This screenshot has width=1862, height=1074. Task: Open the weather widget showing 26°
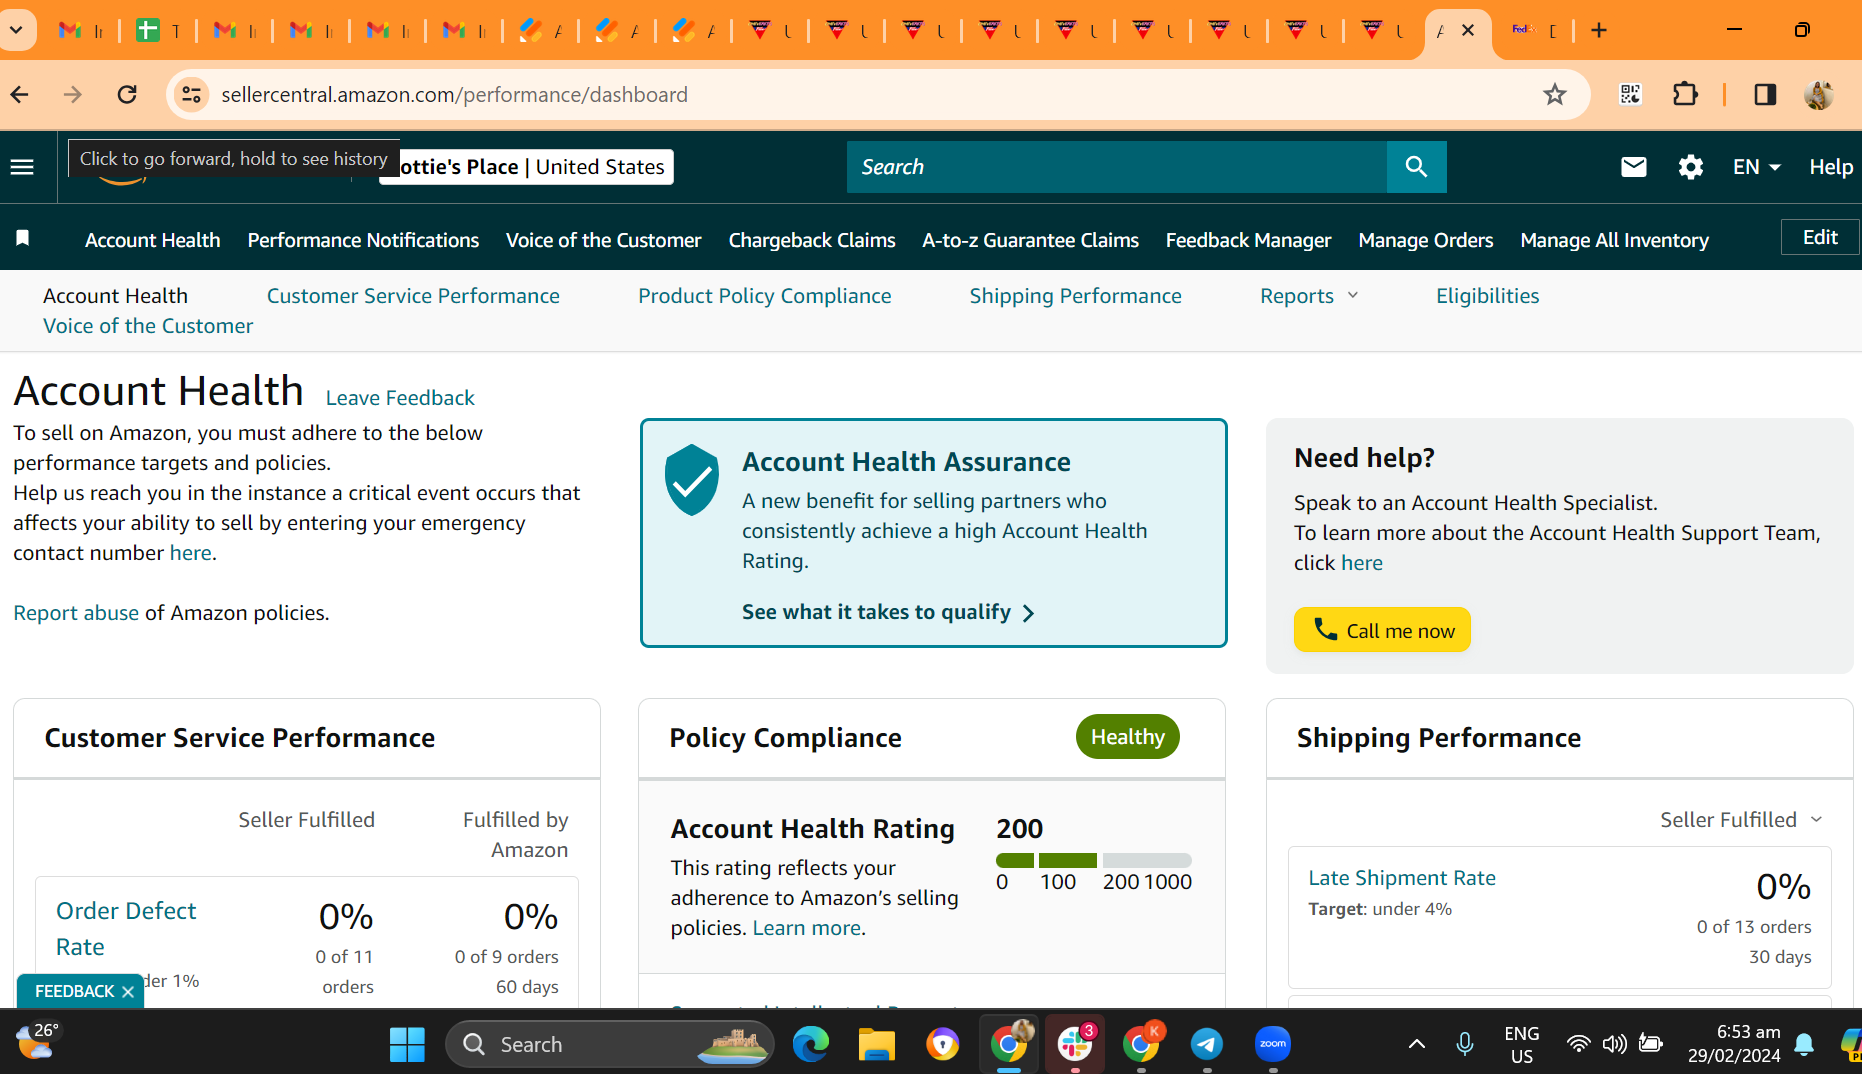click(37, 1040)
